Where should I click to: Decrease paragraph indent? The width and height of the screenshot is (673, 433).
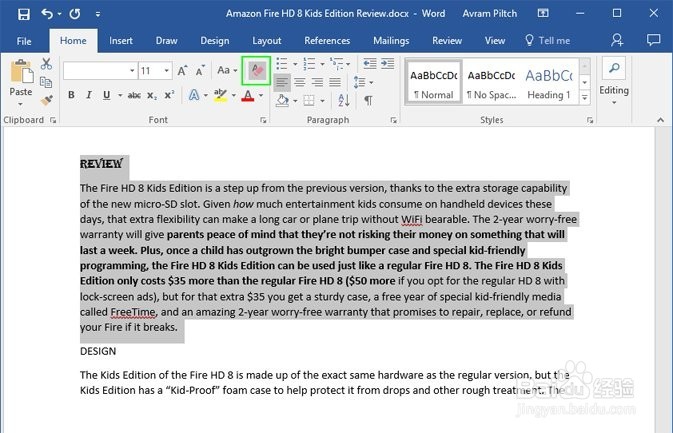point(370,64)
